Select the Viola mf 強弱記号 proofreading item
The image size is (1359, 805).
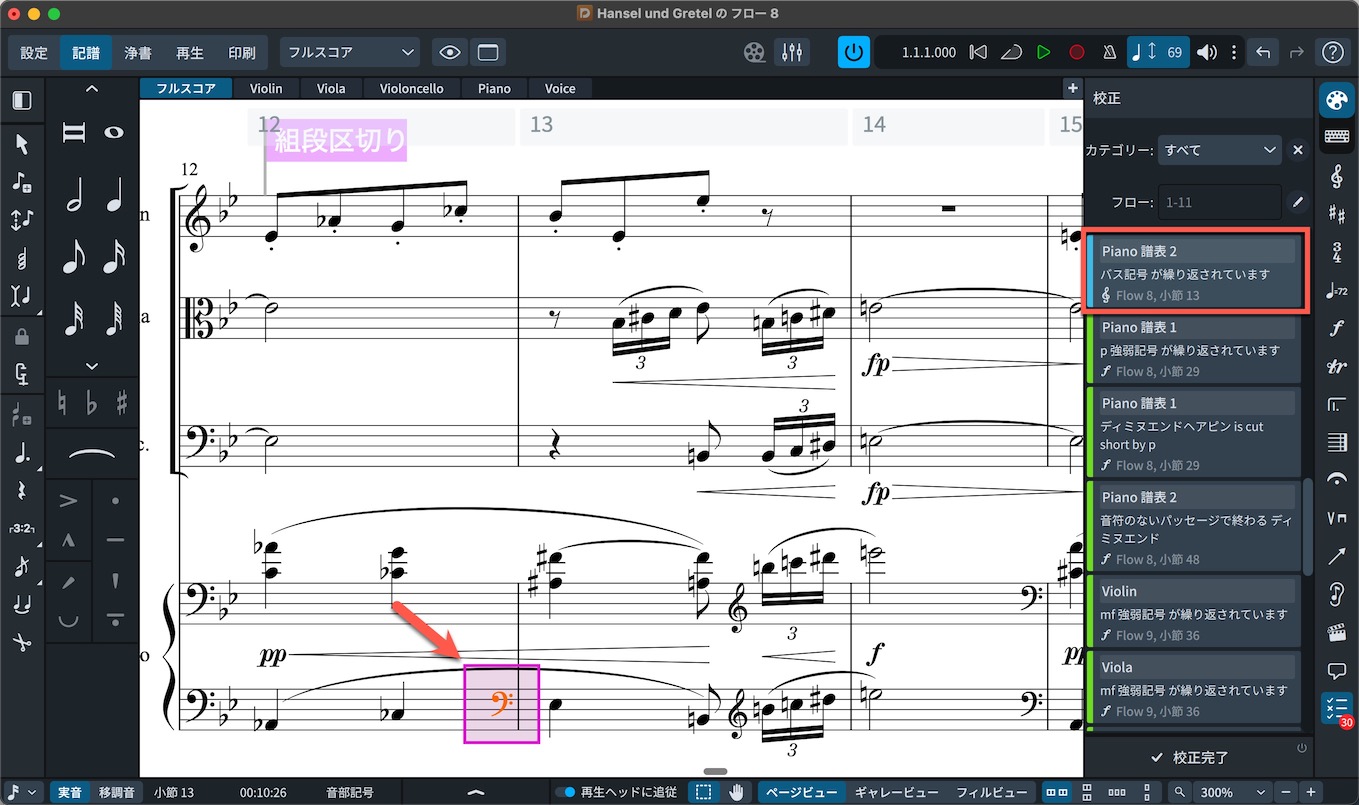(x=1194, y=689)
